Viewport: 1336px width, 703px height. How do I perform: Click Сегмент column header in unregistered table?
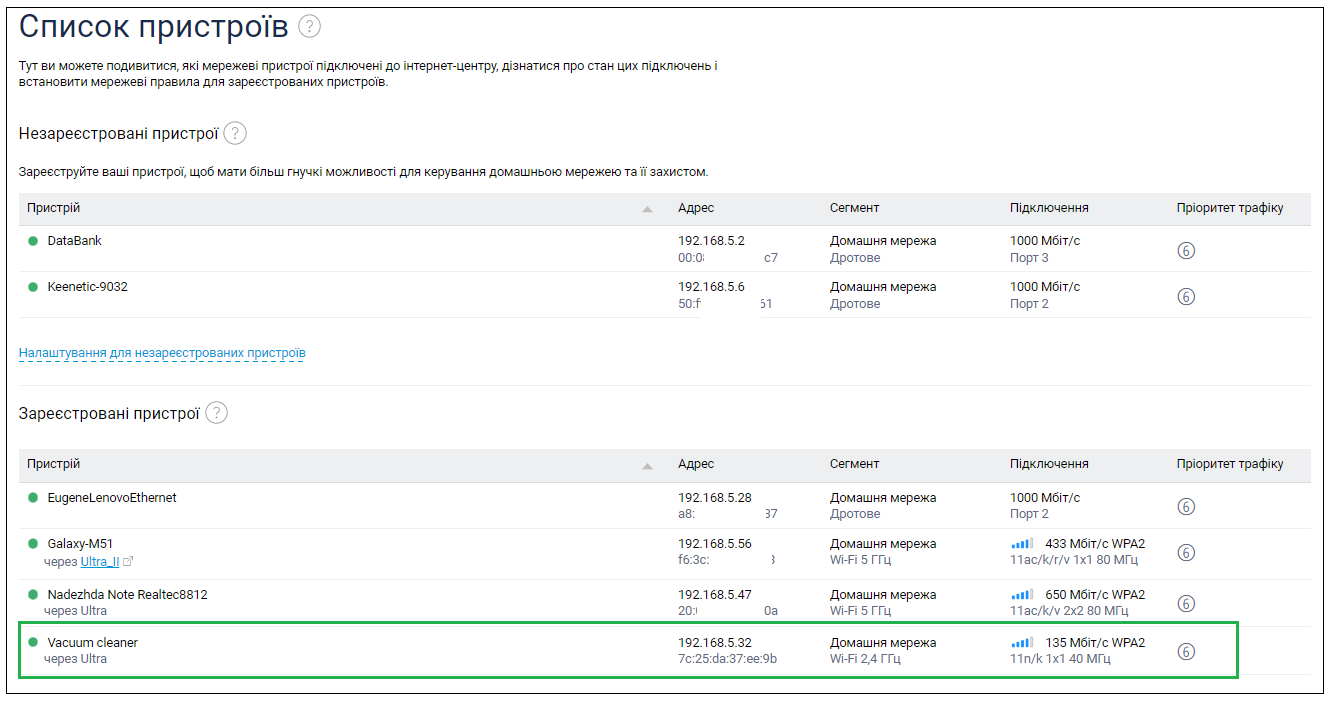854,208
